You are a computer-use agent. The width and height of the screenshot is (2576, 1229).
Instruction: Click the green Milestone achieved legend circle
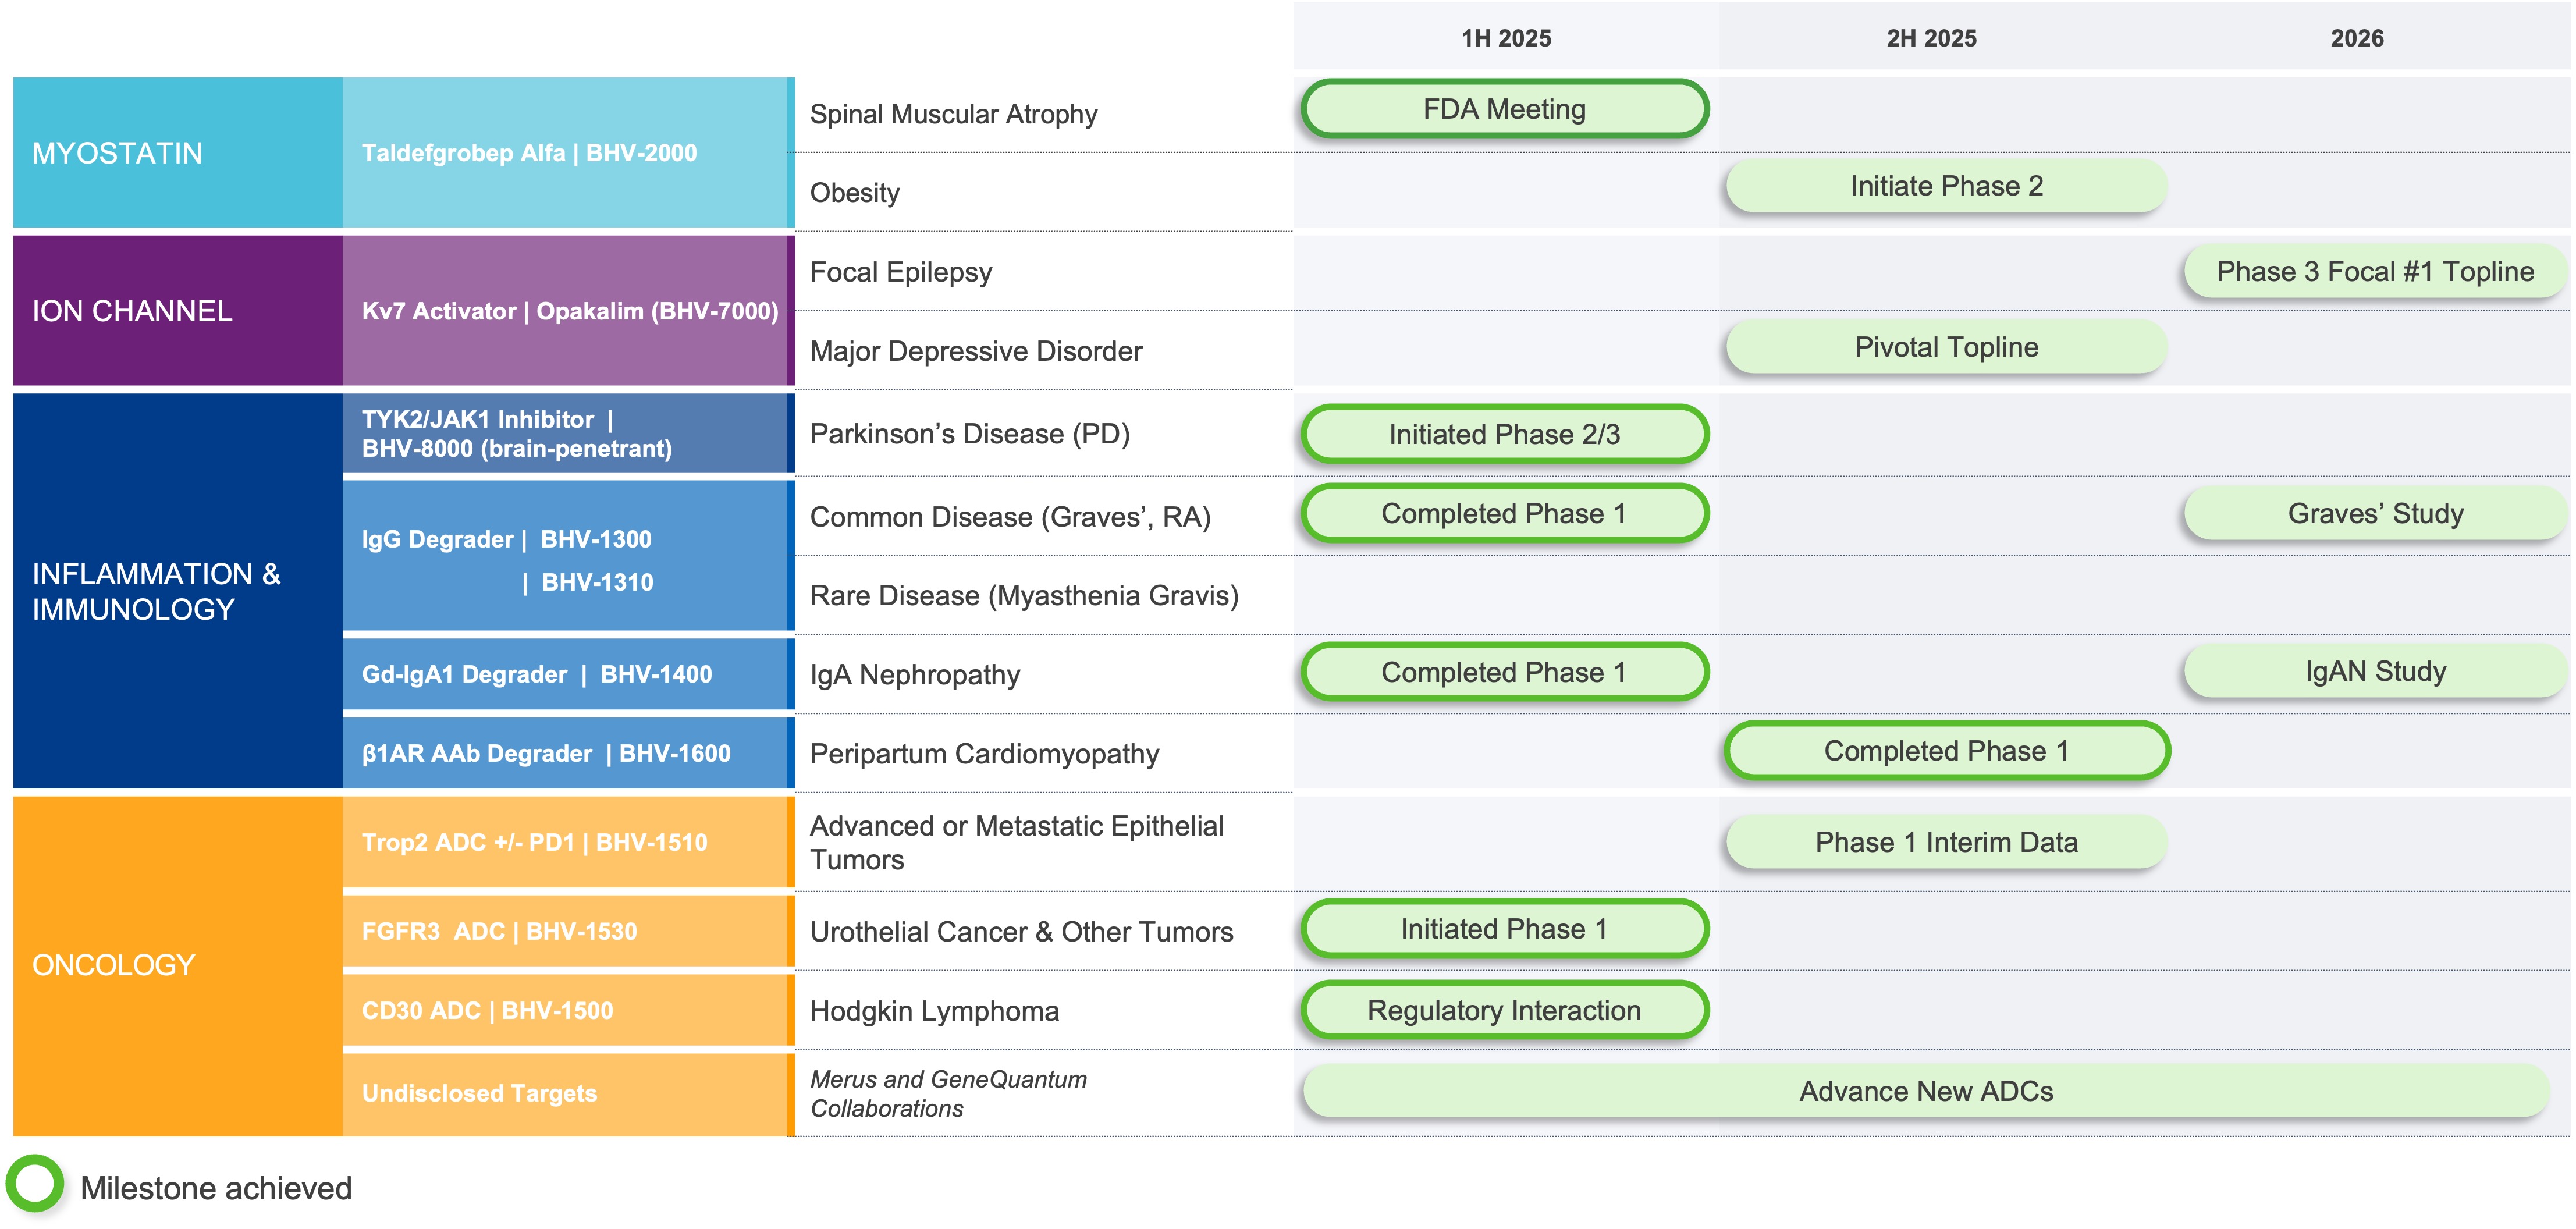35,1183
